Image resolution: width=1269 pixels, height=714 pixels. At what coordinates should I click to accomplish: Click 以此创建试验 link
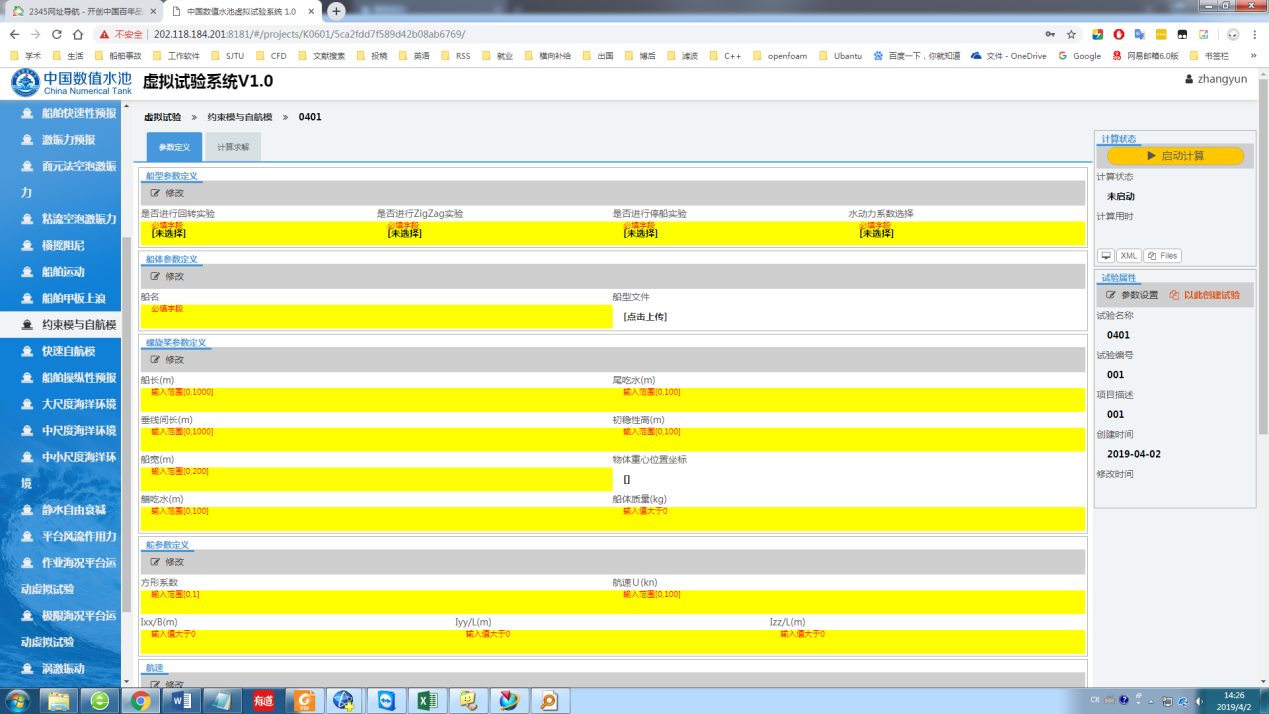coord(1204,295)
